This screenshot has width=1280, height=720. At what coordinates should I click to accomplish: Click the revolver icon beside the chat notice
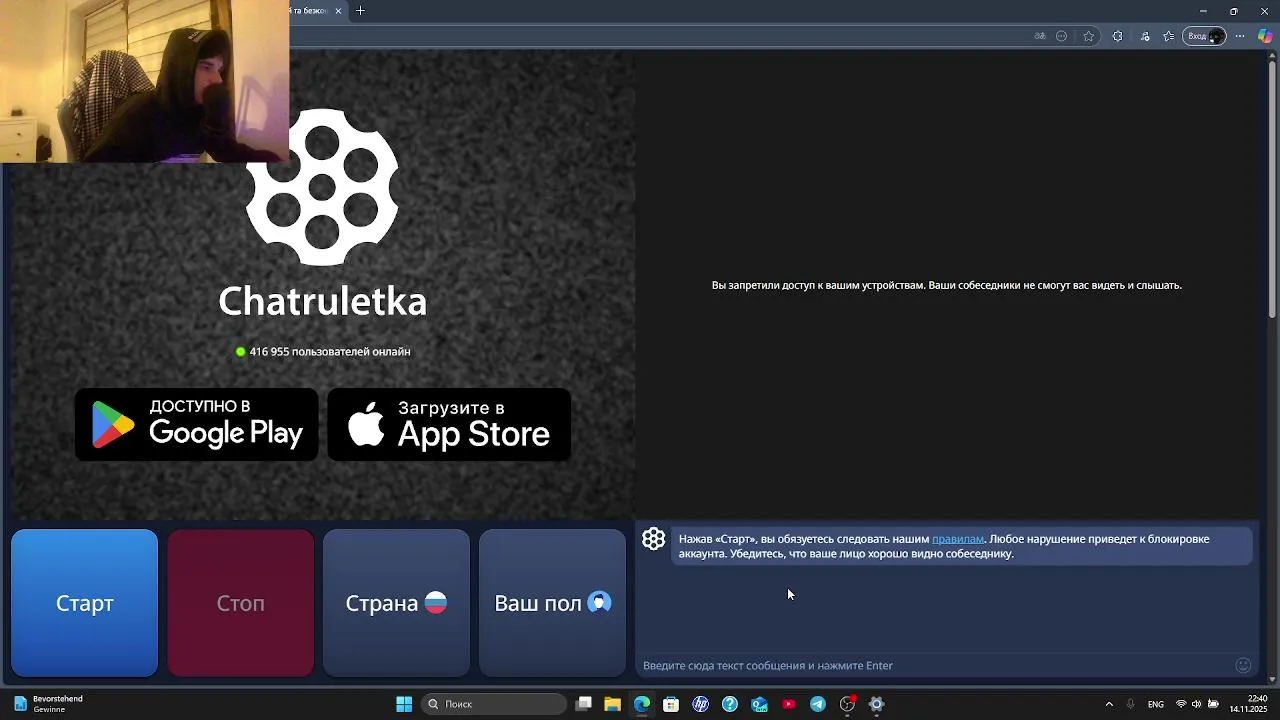point(653,539)
